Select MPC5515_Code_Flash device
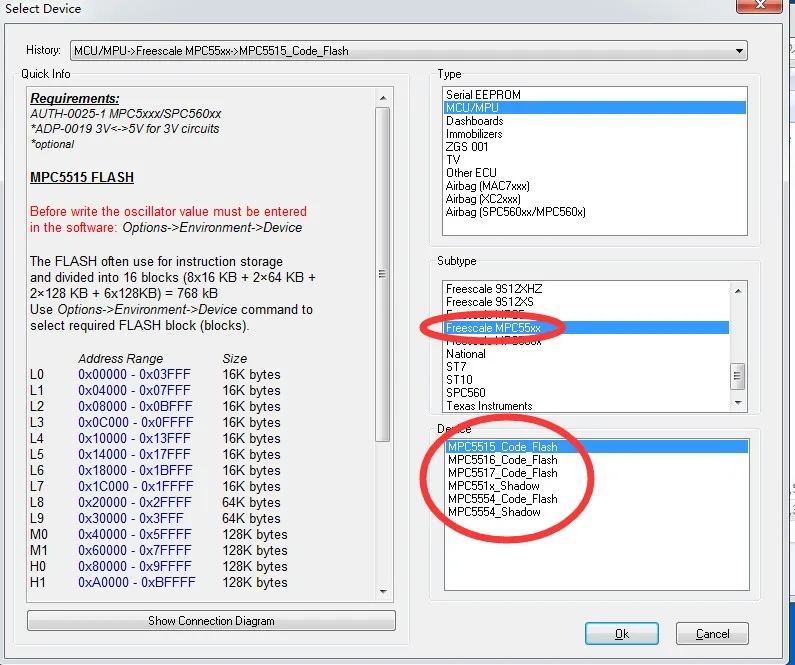Screen dimensions: 795x665 click(x=596, y=447)
